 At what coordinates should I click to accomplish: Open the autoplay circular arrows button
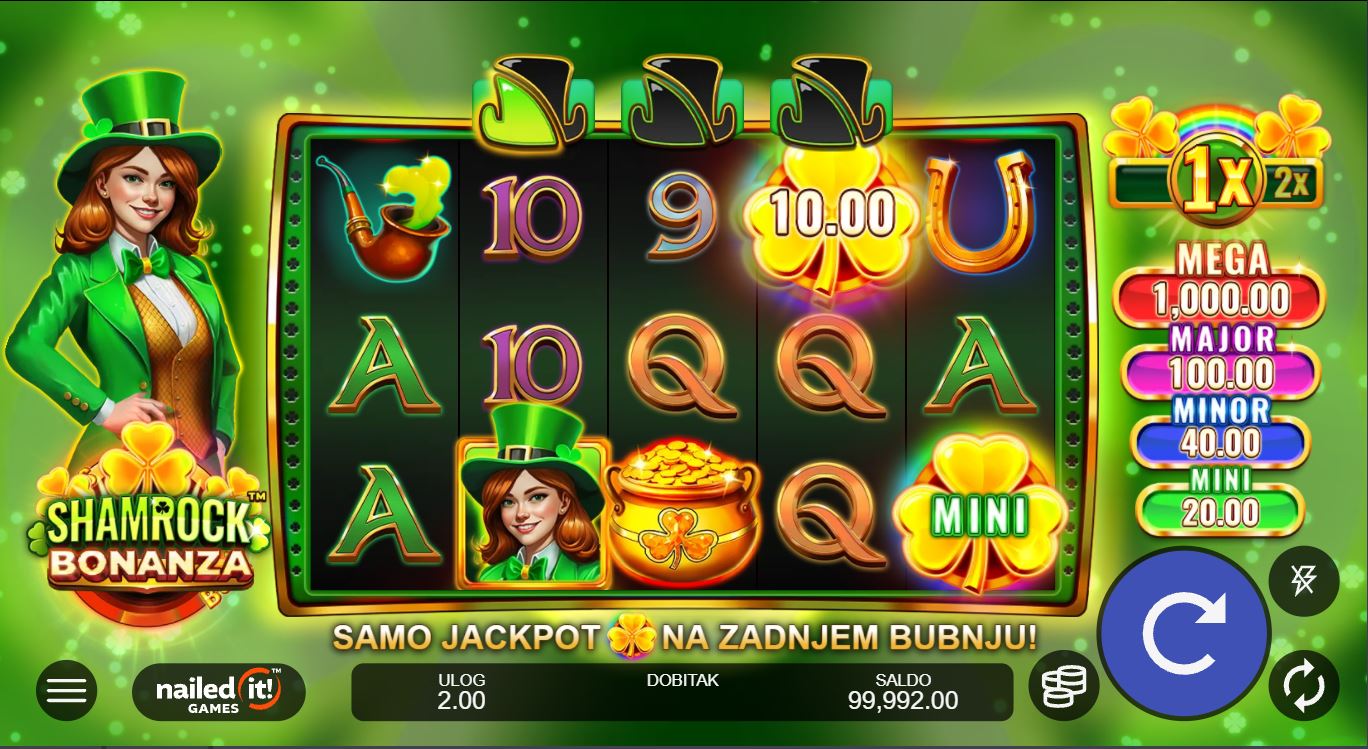pyautogui.click(x=1304, y=686)
